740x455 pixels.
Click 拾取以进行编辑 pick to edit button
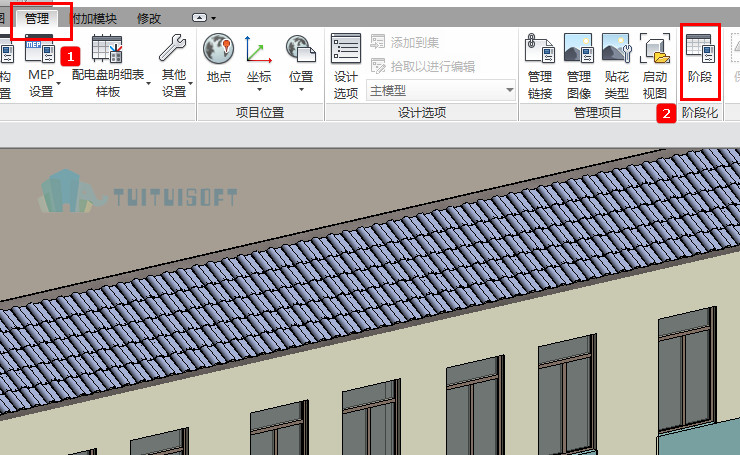423,66
